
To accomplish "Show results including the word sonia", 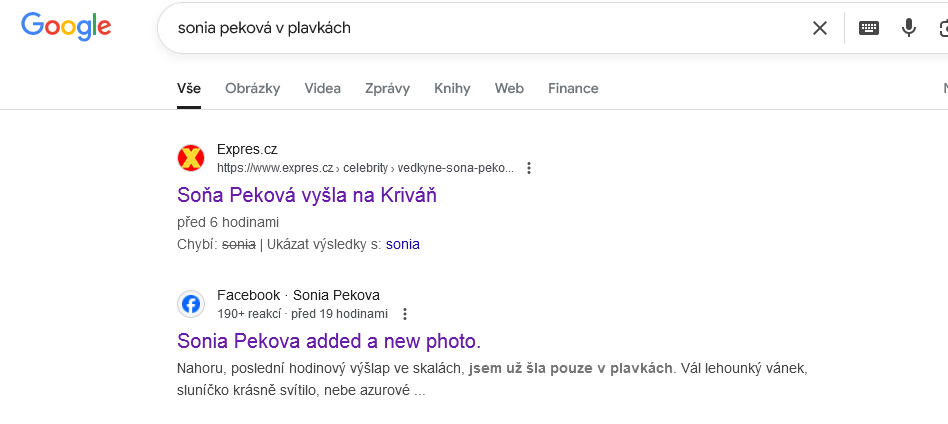I will click(403, 244).
